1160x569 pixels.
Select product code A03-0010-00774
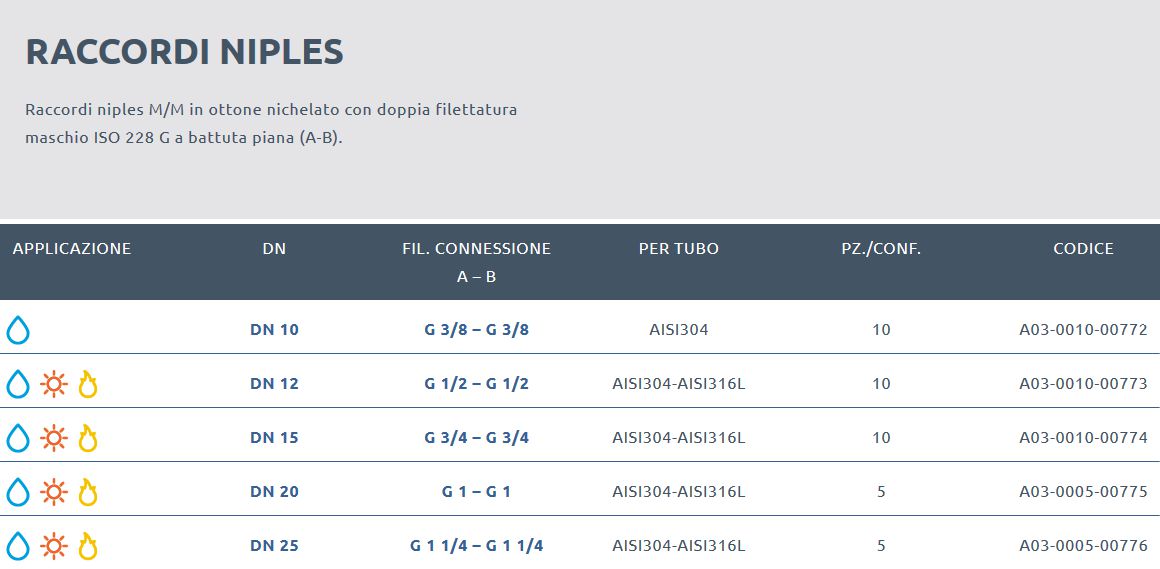pos(1083,438)
